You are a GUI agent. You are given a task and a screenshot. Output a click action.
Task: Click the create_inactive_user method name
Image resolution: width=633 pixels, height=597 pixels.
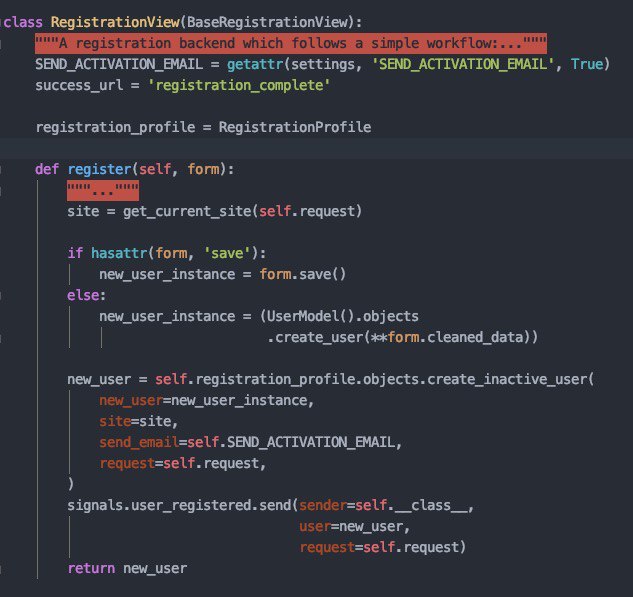tap(506, 379)
